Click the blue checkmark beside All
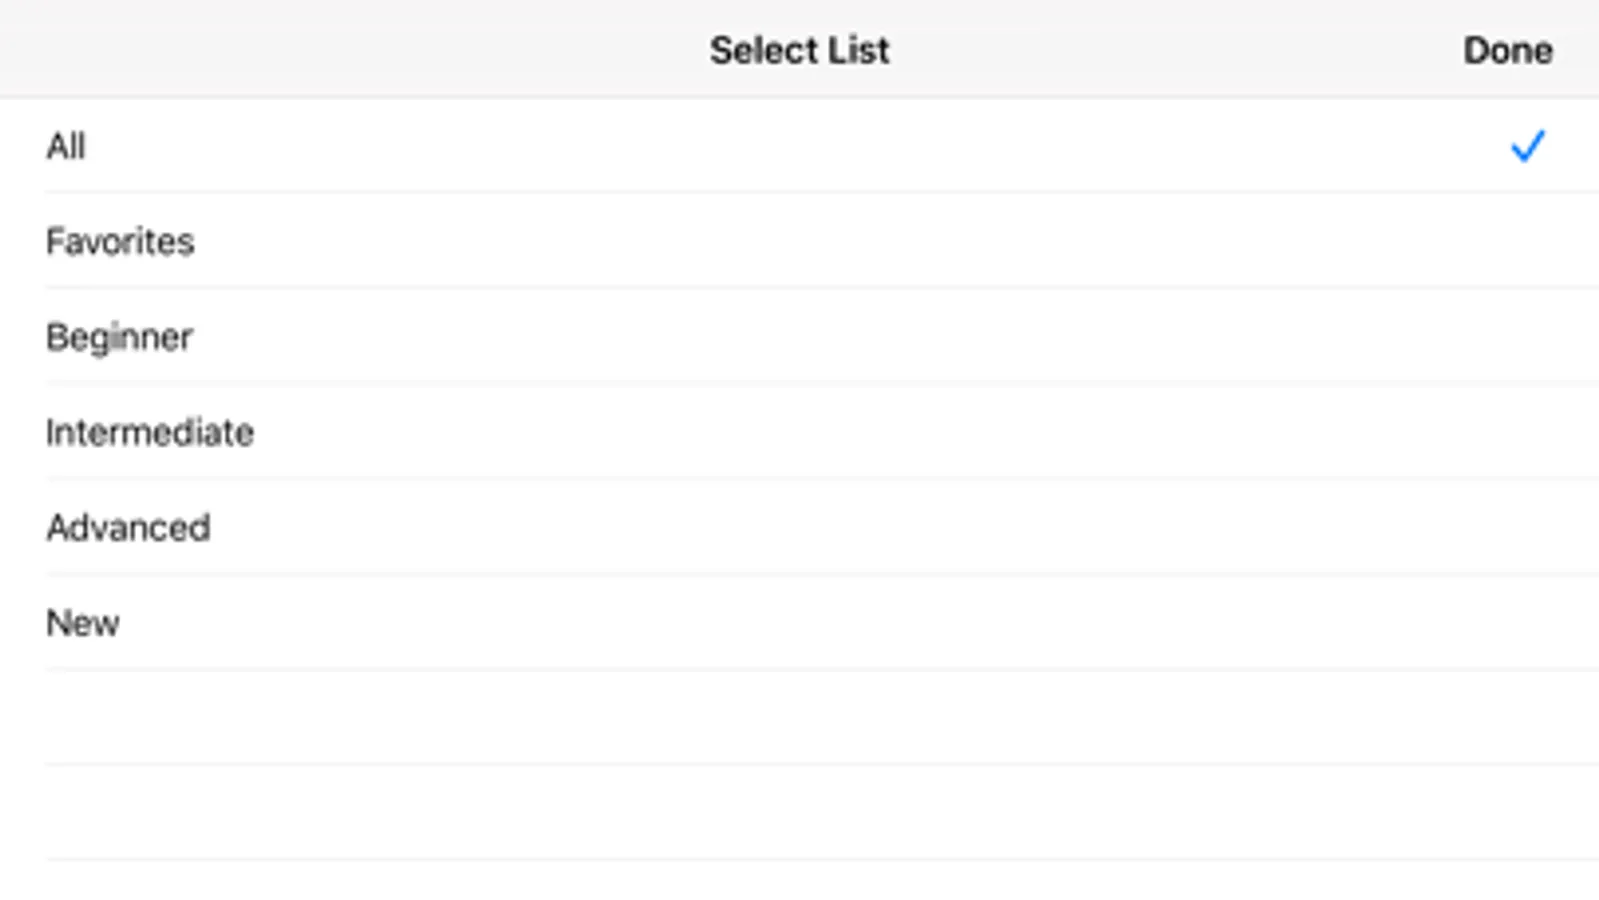Viewport: 1599px width, 900px height. (x=1527, y=146)
